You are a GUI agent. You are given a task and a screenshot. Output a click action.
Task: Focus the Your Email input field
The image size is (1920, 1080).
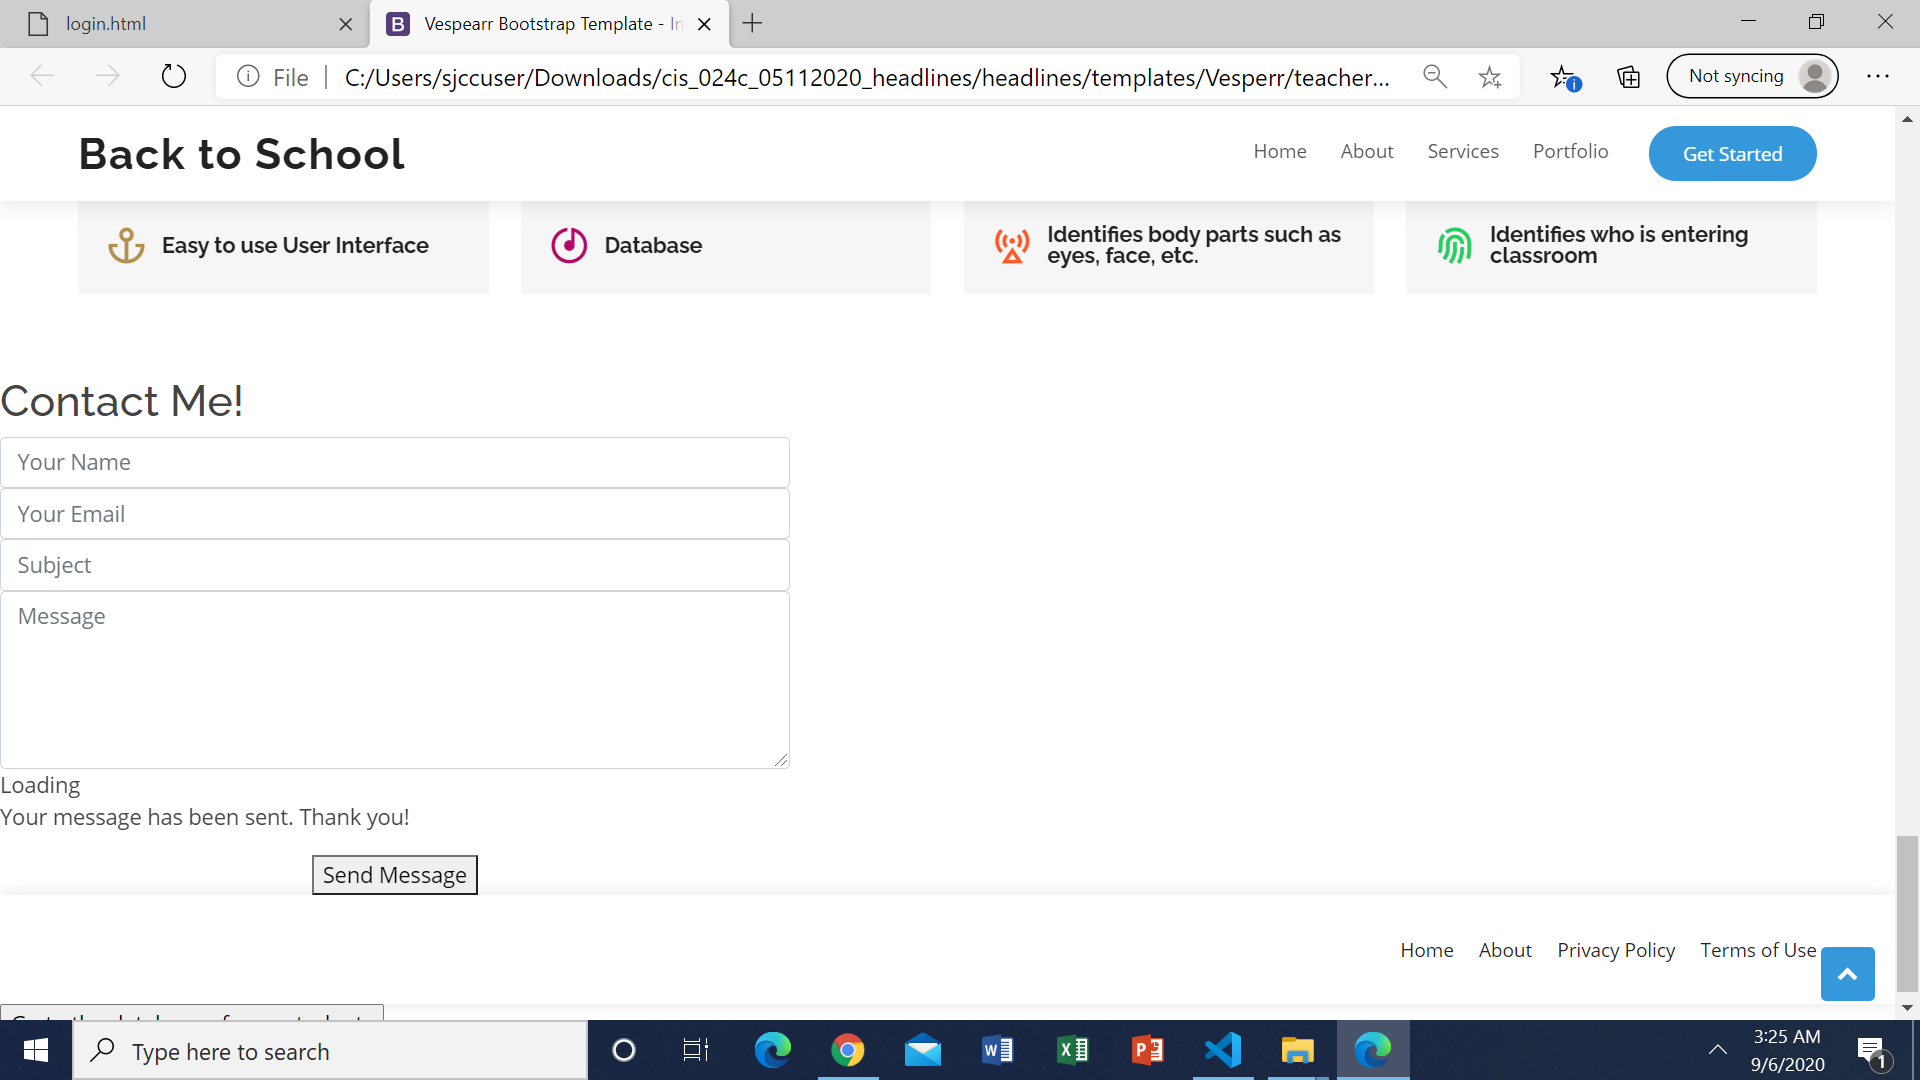point(395,514)
